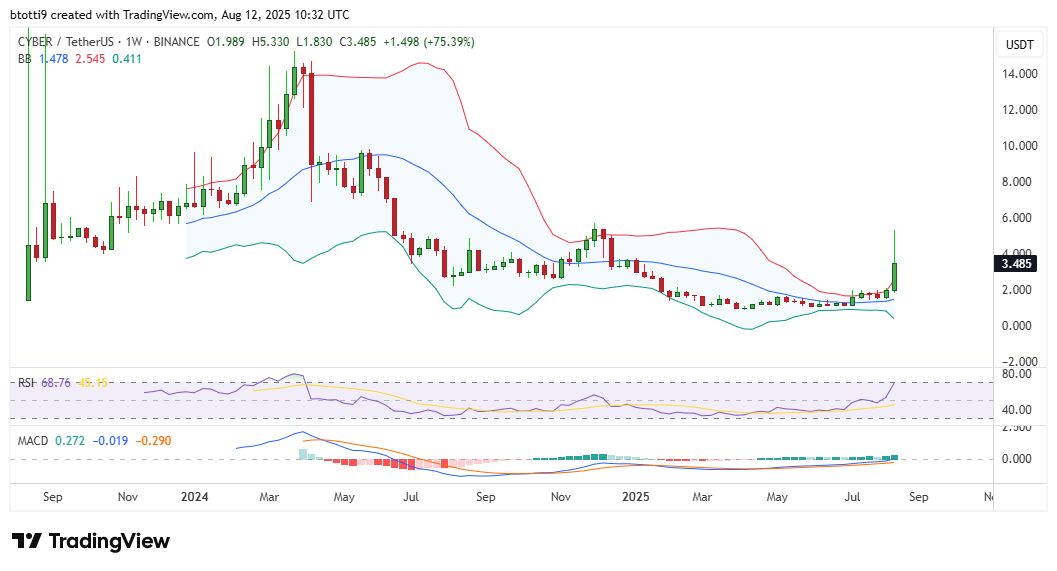The width and height of the screenshot is (1057, 571).
Task: Select the RSI indicator legend label
Action: click(x=25, y=383)
